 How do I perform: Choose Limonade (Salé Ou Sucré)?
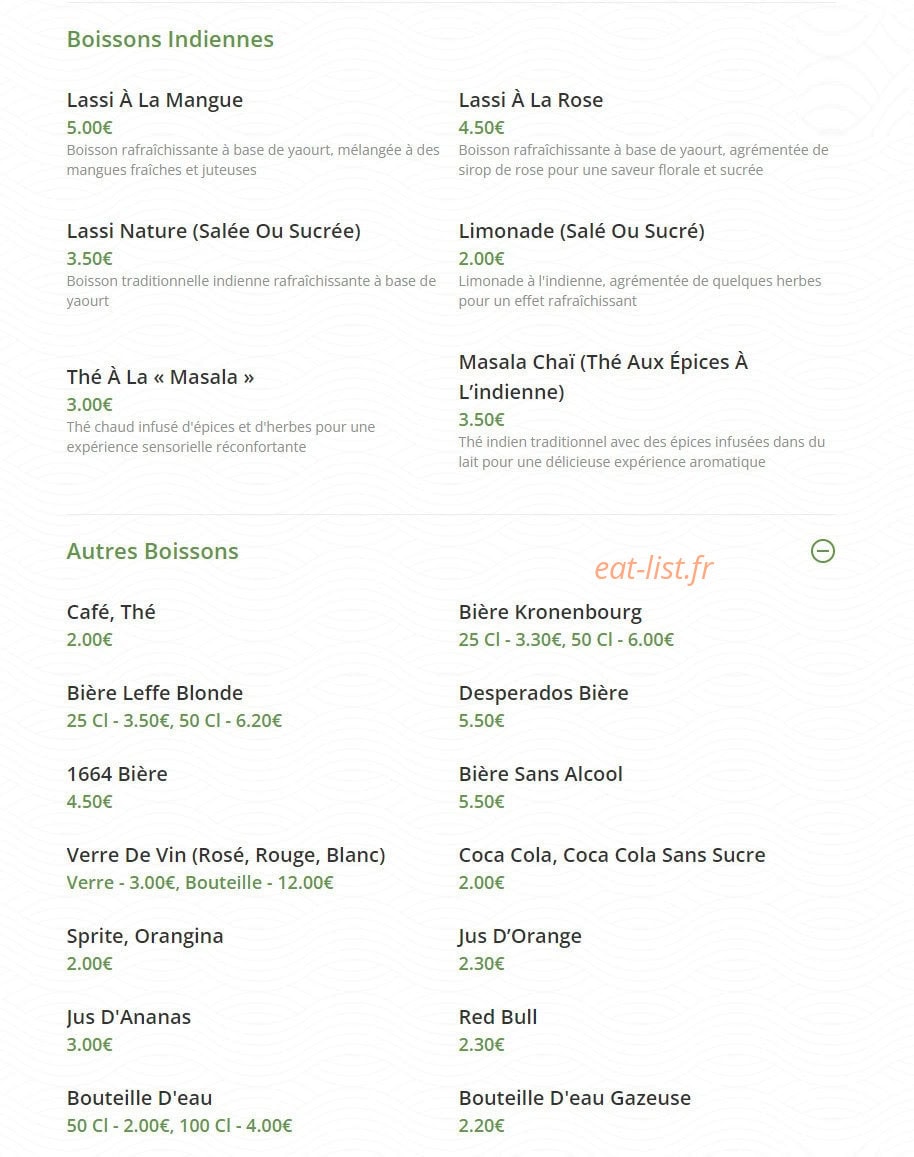[581, 231]
